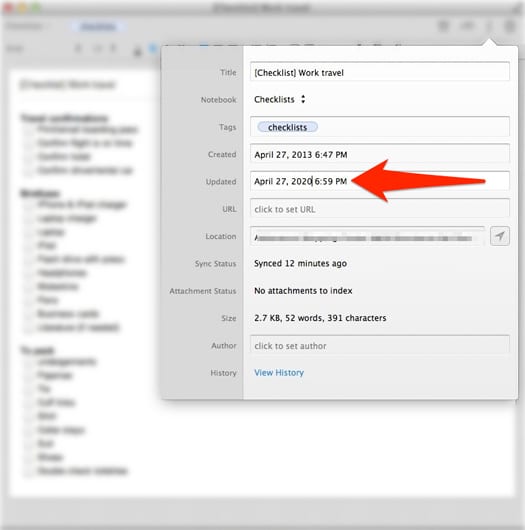Click the reminder alarm icon in toolbar

click(x=443, y=26)
